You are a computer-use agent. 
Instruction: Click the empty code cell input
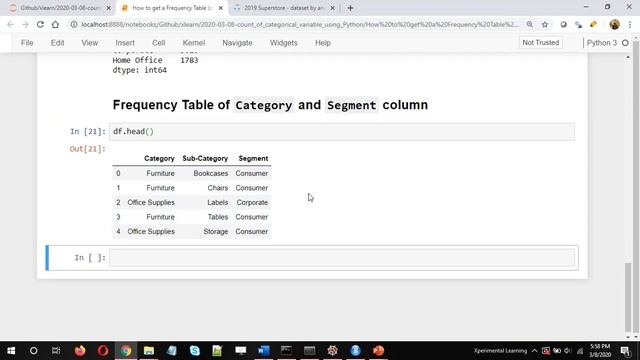coord(342,258)
